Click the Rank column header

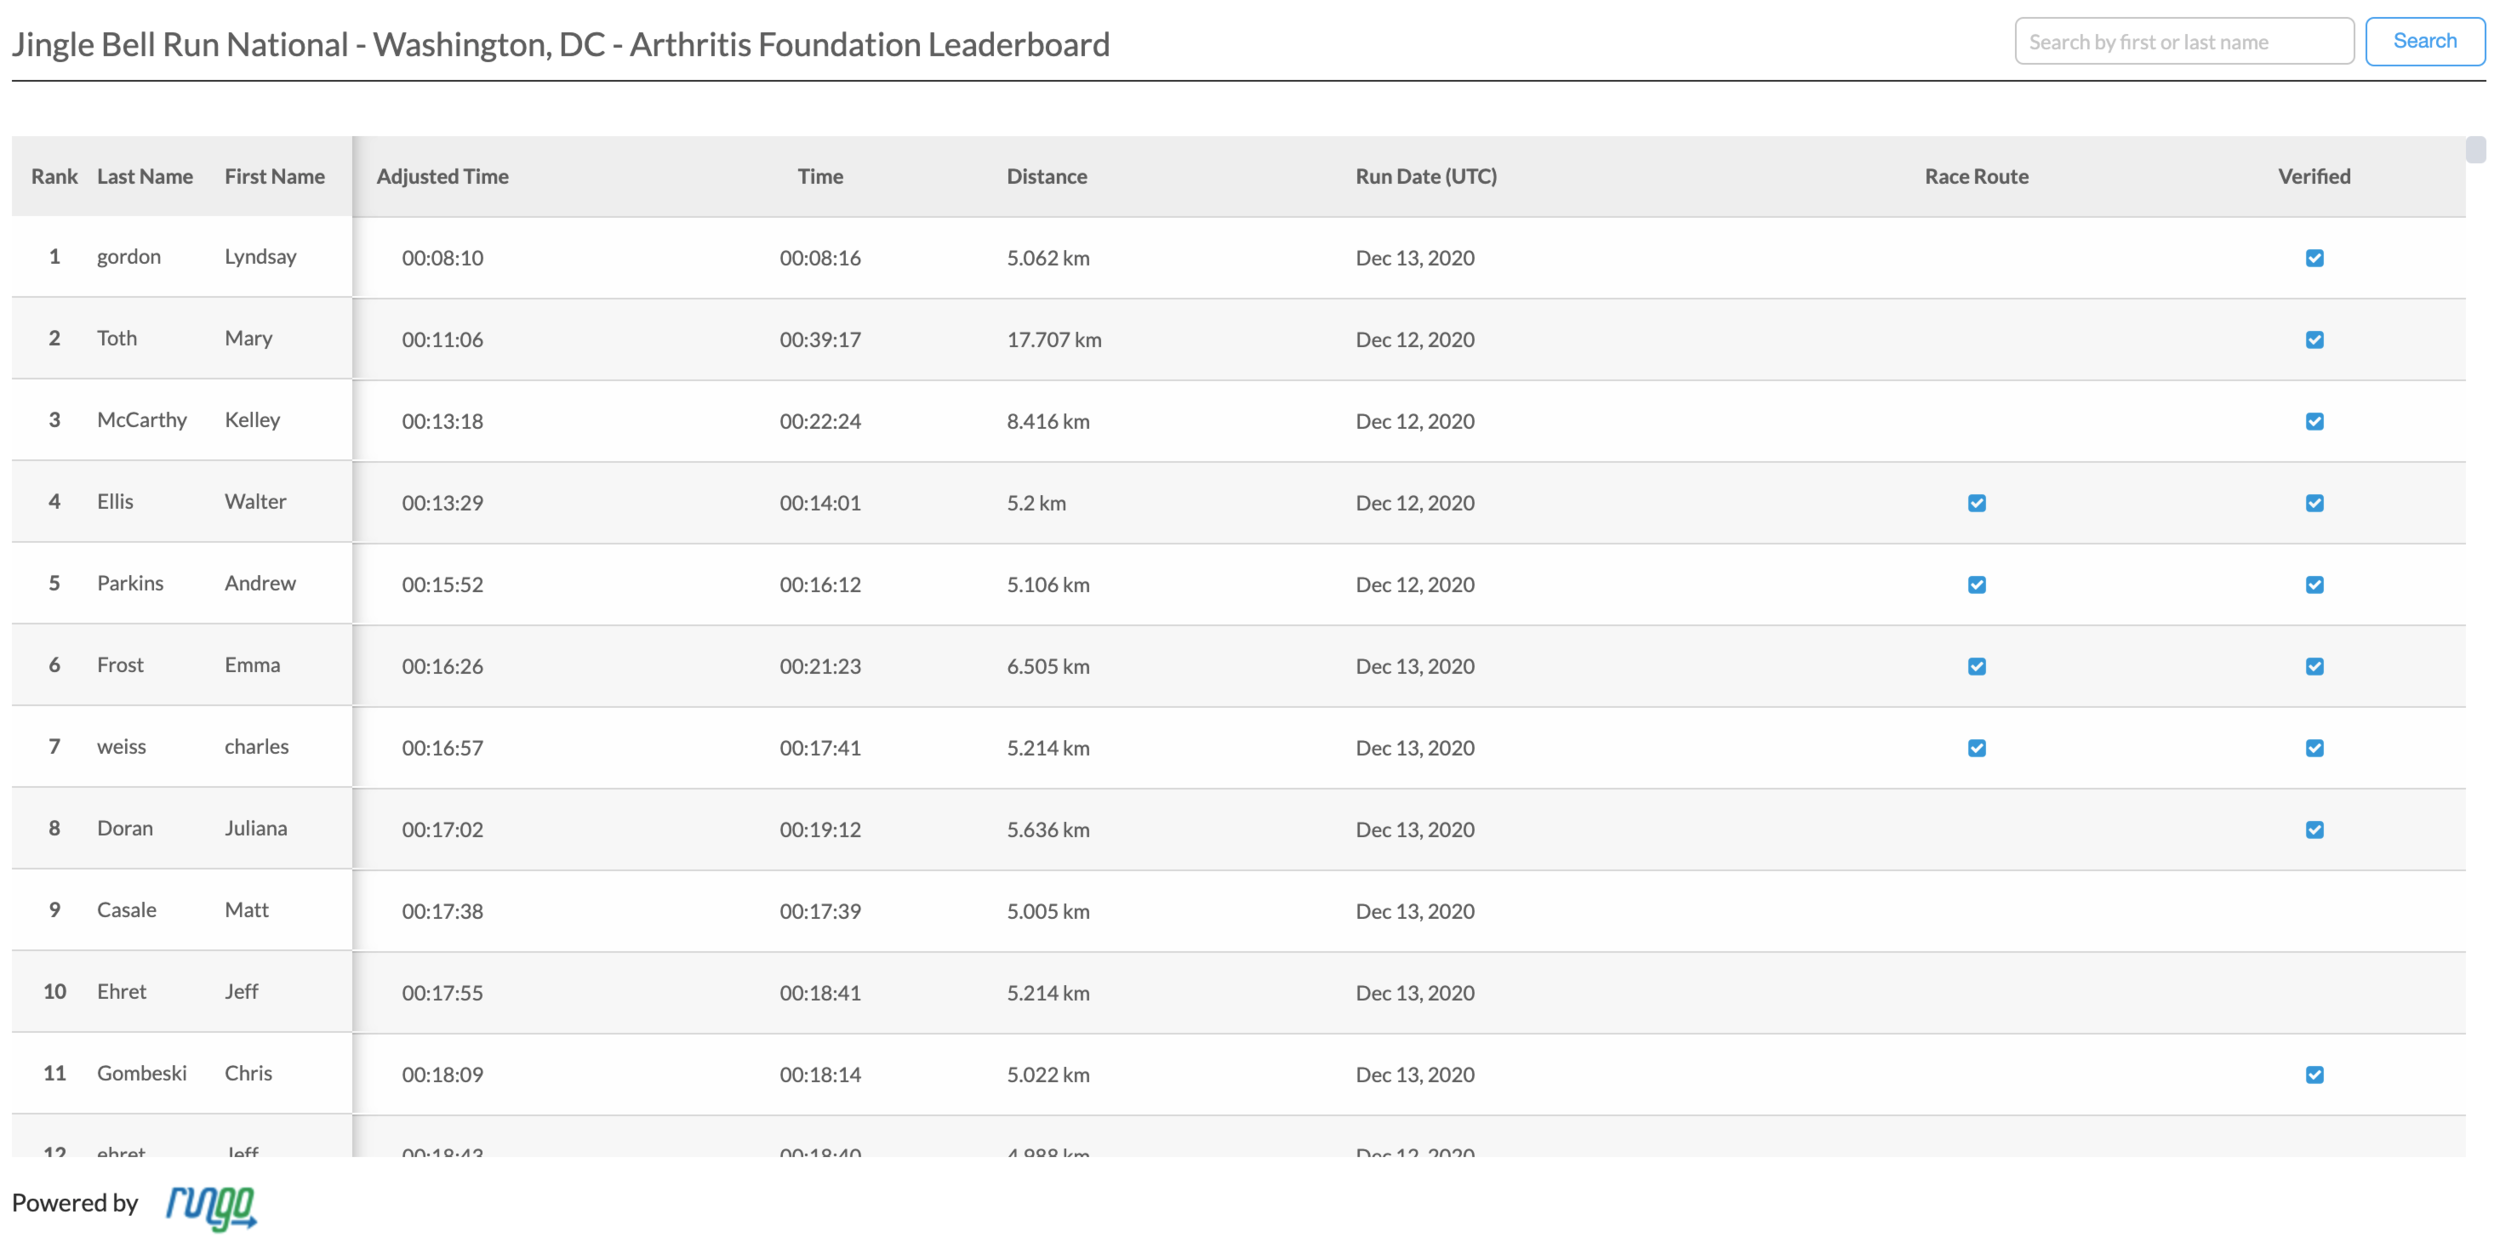pyautogui.click(x=54, y=177)
